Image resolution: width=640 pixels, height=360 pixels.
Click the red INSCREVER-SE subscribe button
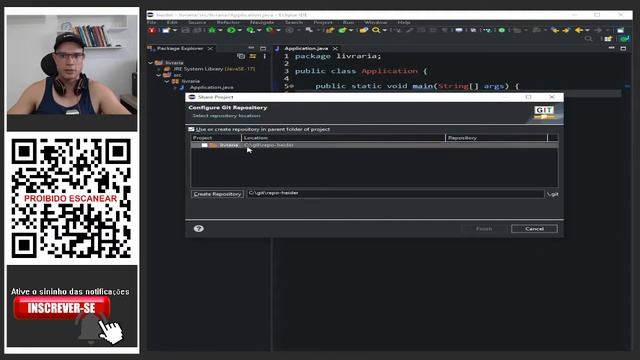[62, 308]
